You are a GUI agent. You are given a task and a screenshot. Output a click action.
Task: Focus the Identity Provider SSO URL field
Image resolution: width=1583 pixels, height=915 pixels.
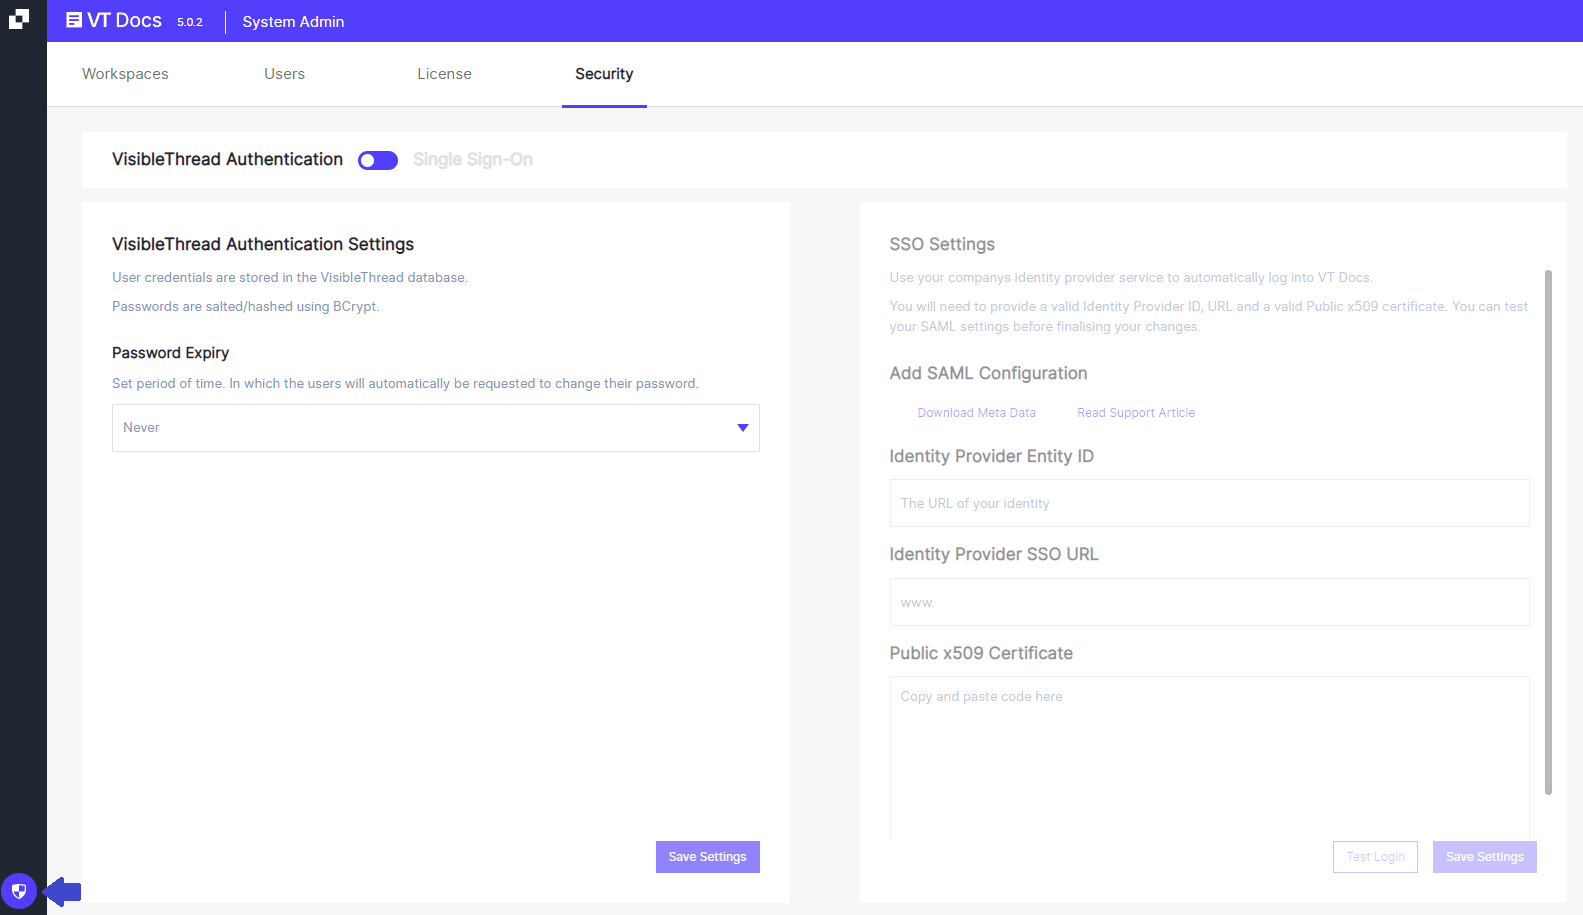[1209, 602]
